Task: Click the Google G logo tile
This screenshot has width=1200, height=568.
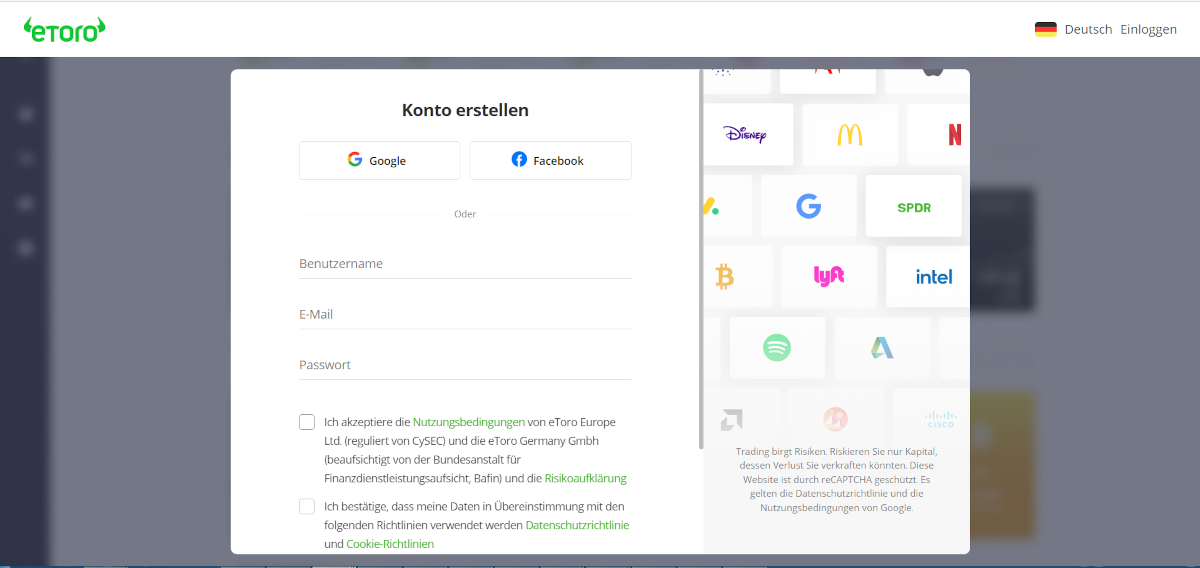Action: [x=808, y=206]
